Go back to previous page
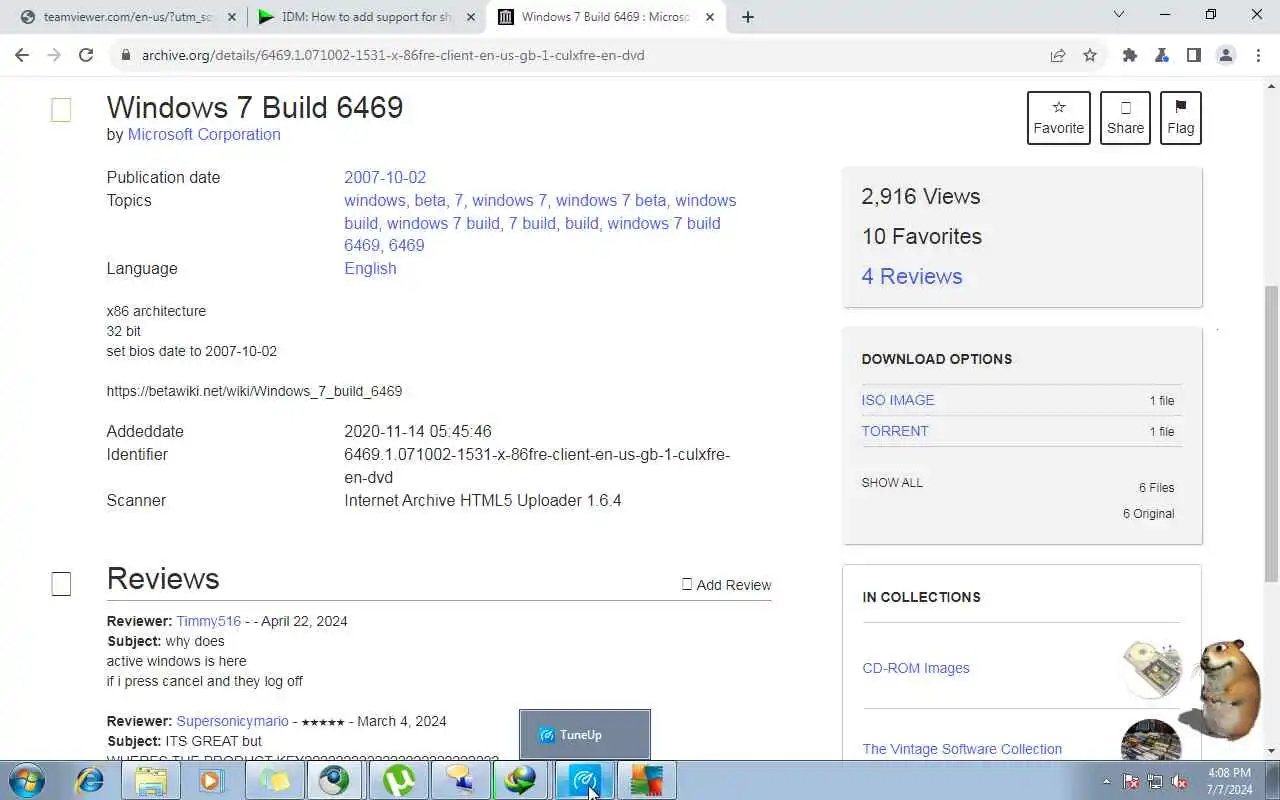This screenshot has width=1280, height=800. click(22, 55)
